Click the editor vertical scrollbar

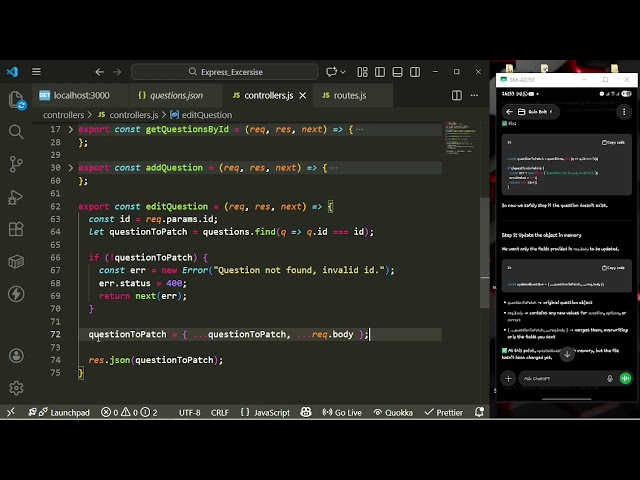(484, 253)
